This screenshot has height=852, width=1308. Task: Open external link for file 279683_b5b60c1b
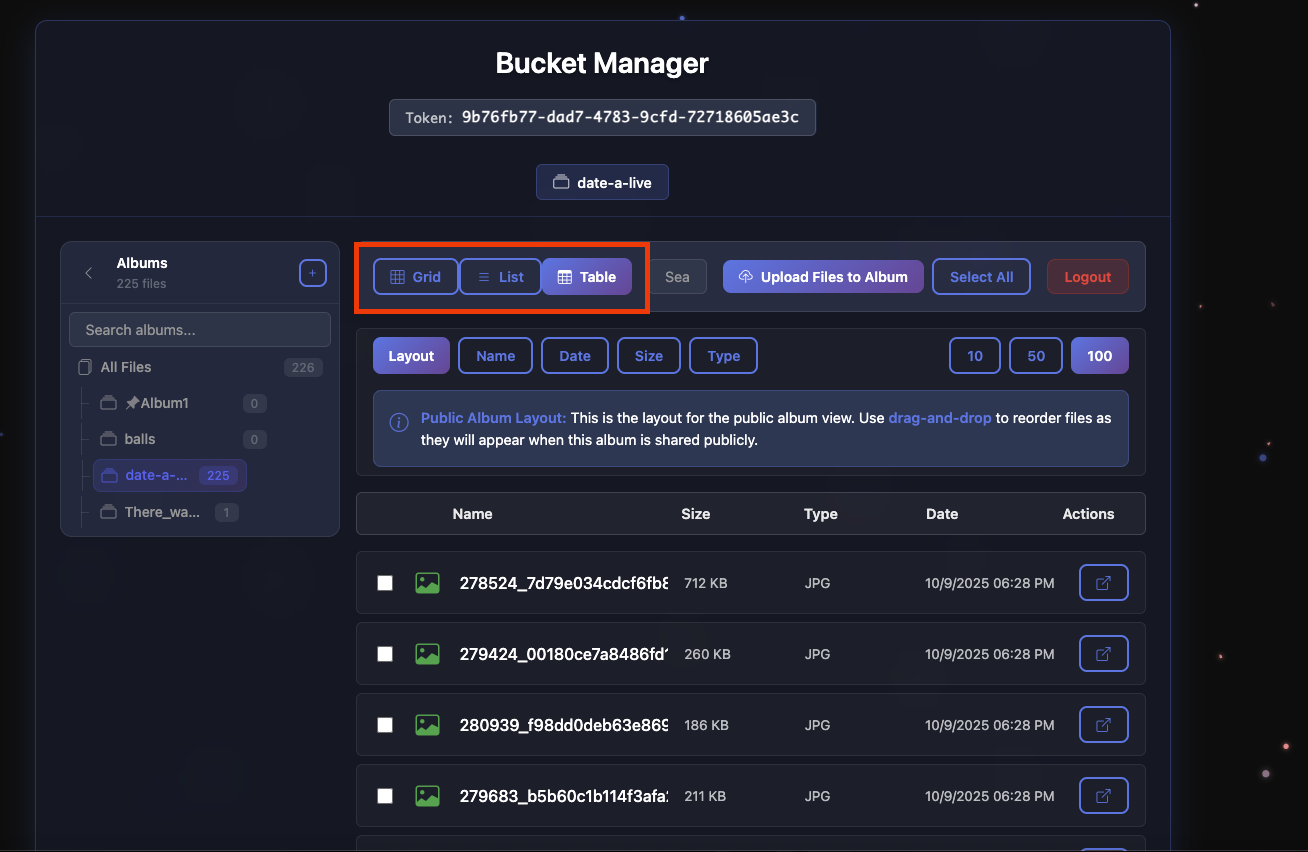tap(1103, 796)
